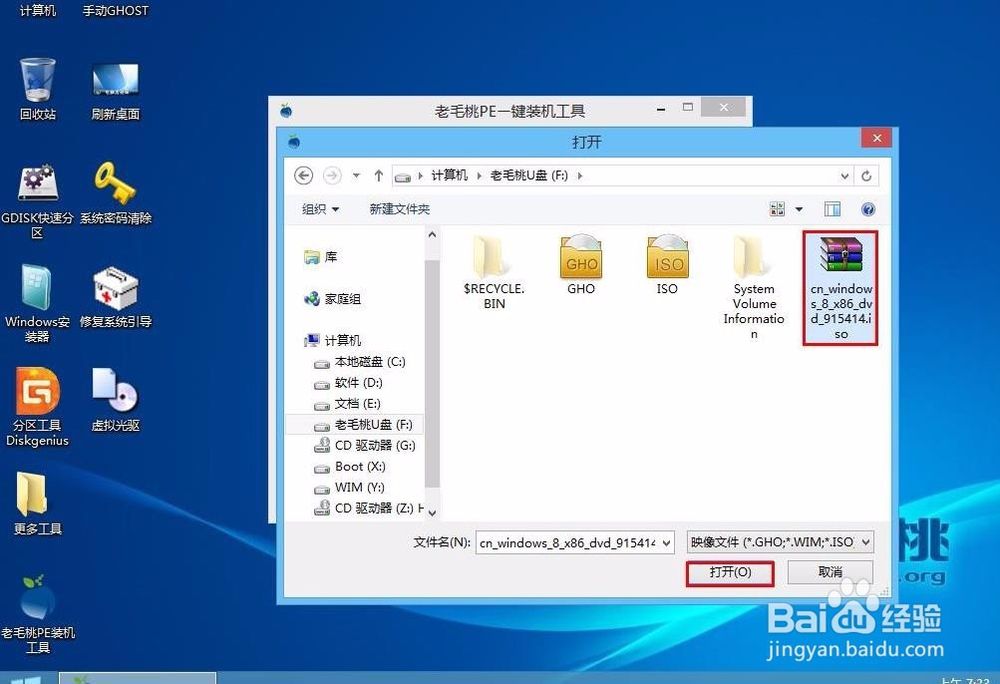The image size is (1000, 684).
Task: Show the preview pane
Action: point(832,209)
